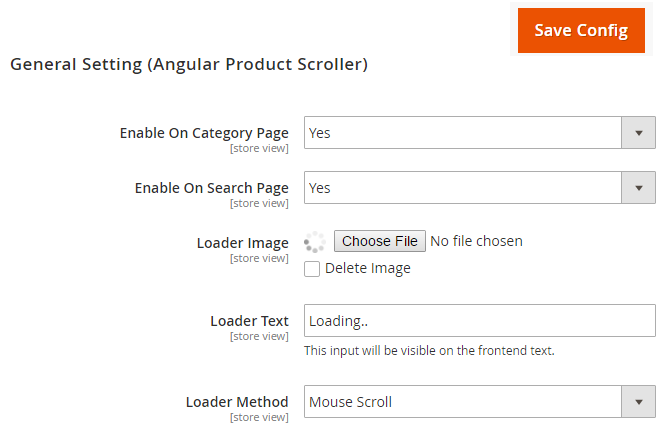Viewport: 668px width, 428px height.
Task: Click the 'No file chosen' text
Action: 476,241
